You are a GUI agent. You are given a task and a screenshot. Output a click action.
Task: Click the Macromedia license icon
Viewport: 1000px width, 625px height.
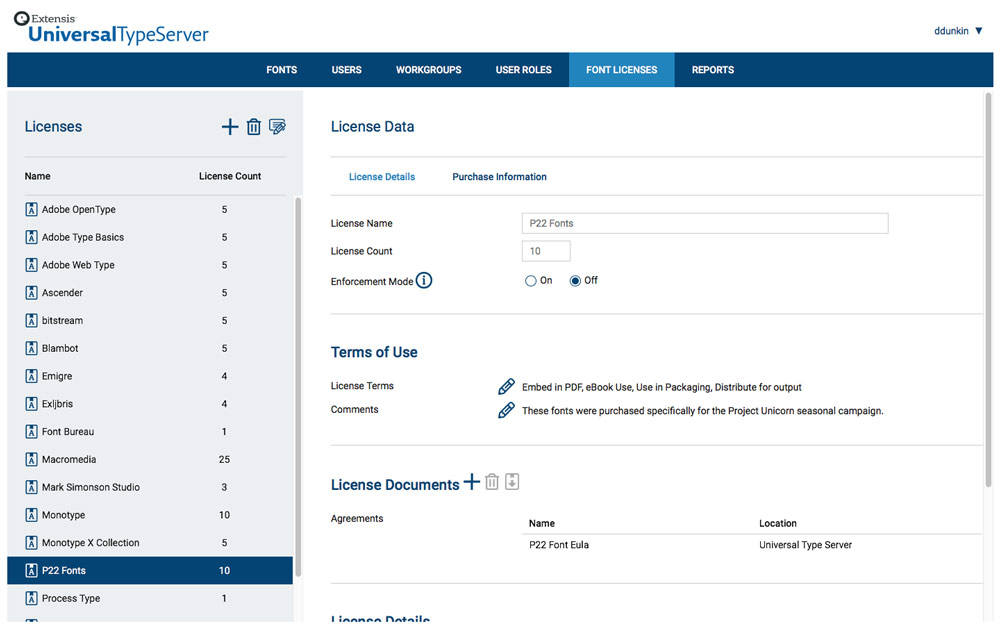(x=31, y=459)
